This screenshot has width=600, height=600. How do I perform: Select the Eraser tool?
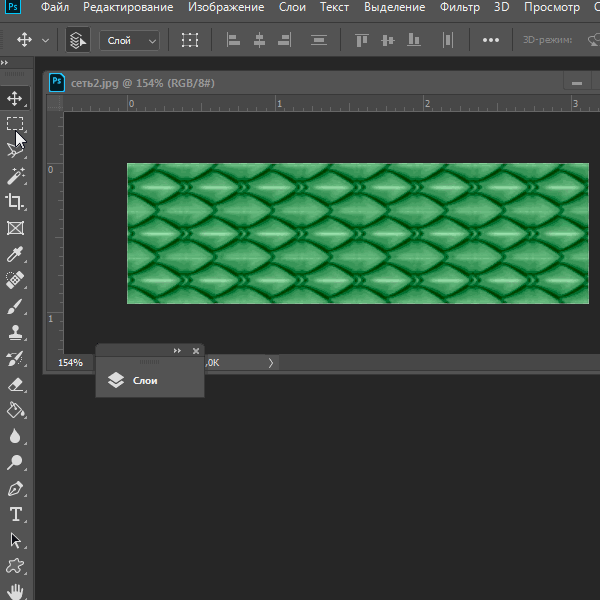[15, 384]
